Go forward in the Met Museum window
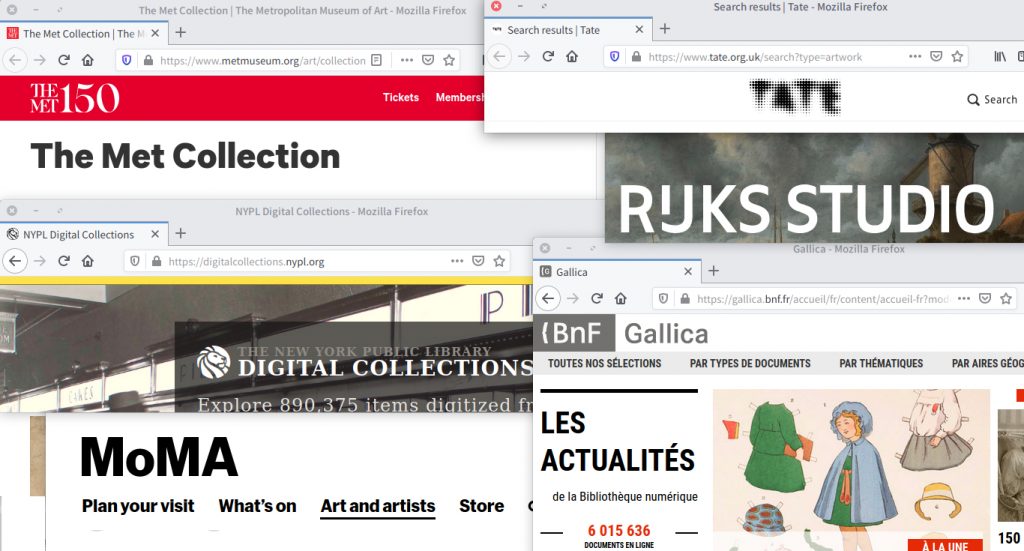The height and width of the screenshot is (551, 1024). (40, 60)
